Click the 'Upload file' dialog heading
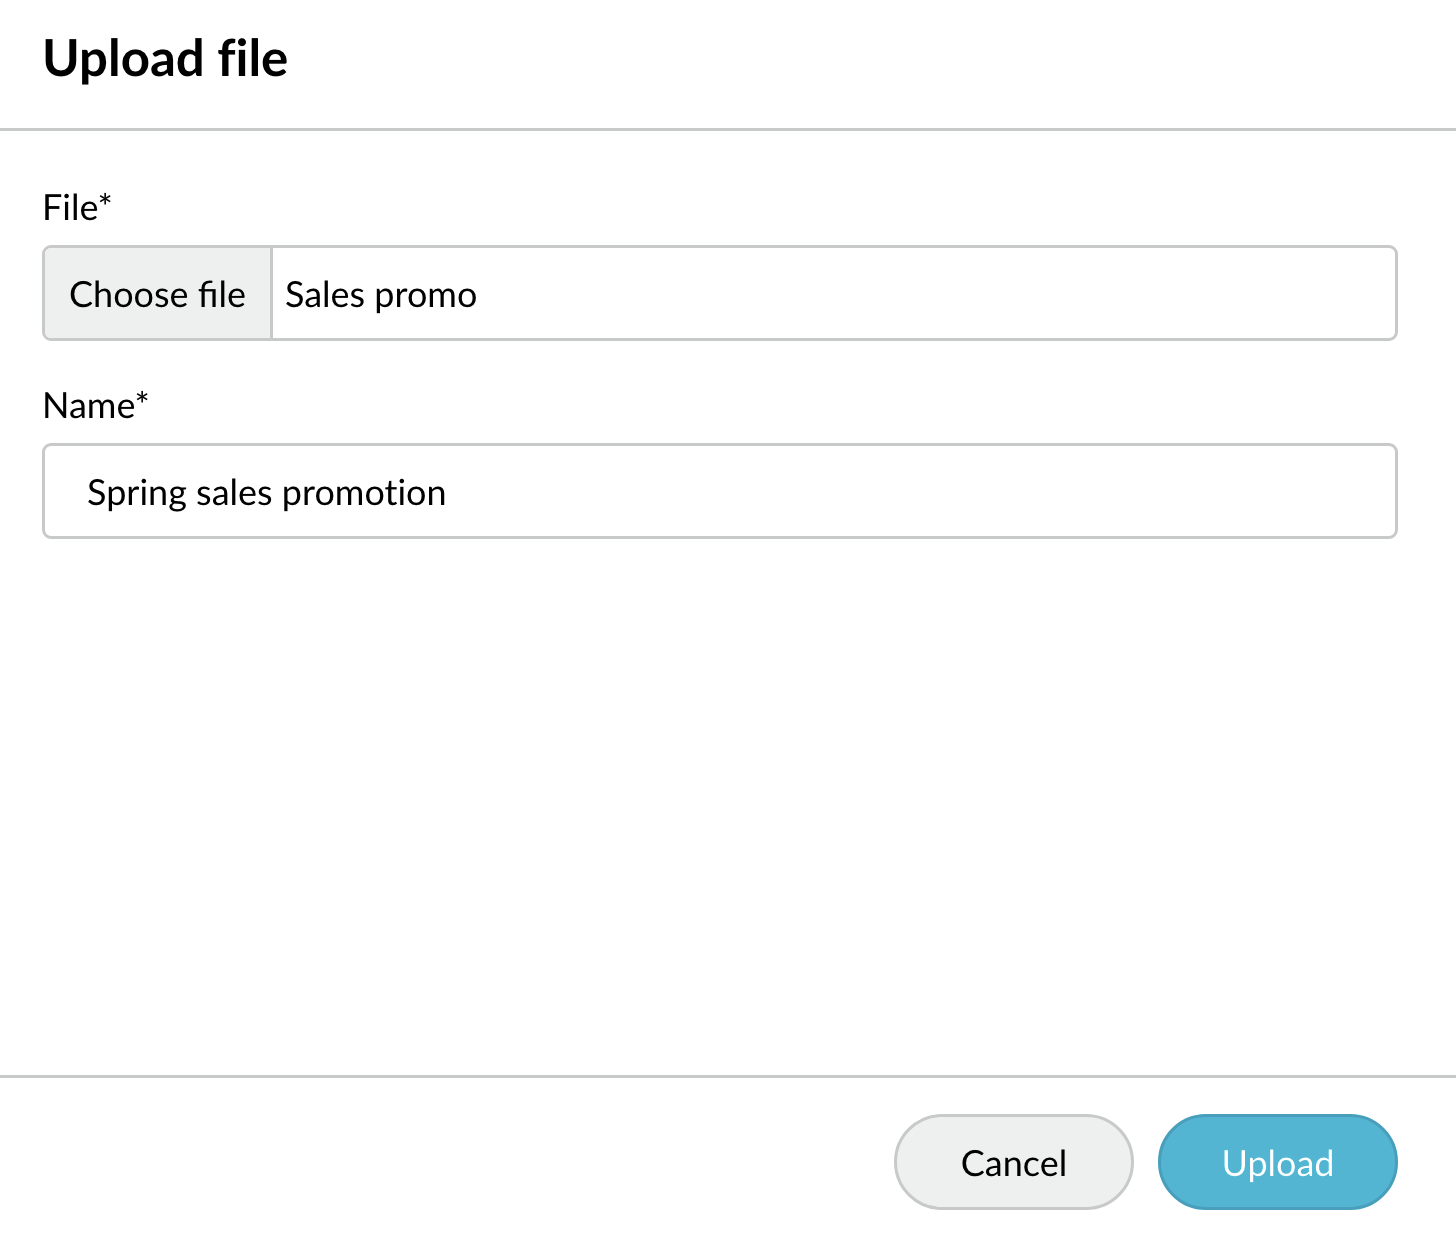Viewport: 1456px width, 1236px height. (x=166, y=58)
